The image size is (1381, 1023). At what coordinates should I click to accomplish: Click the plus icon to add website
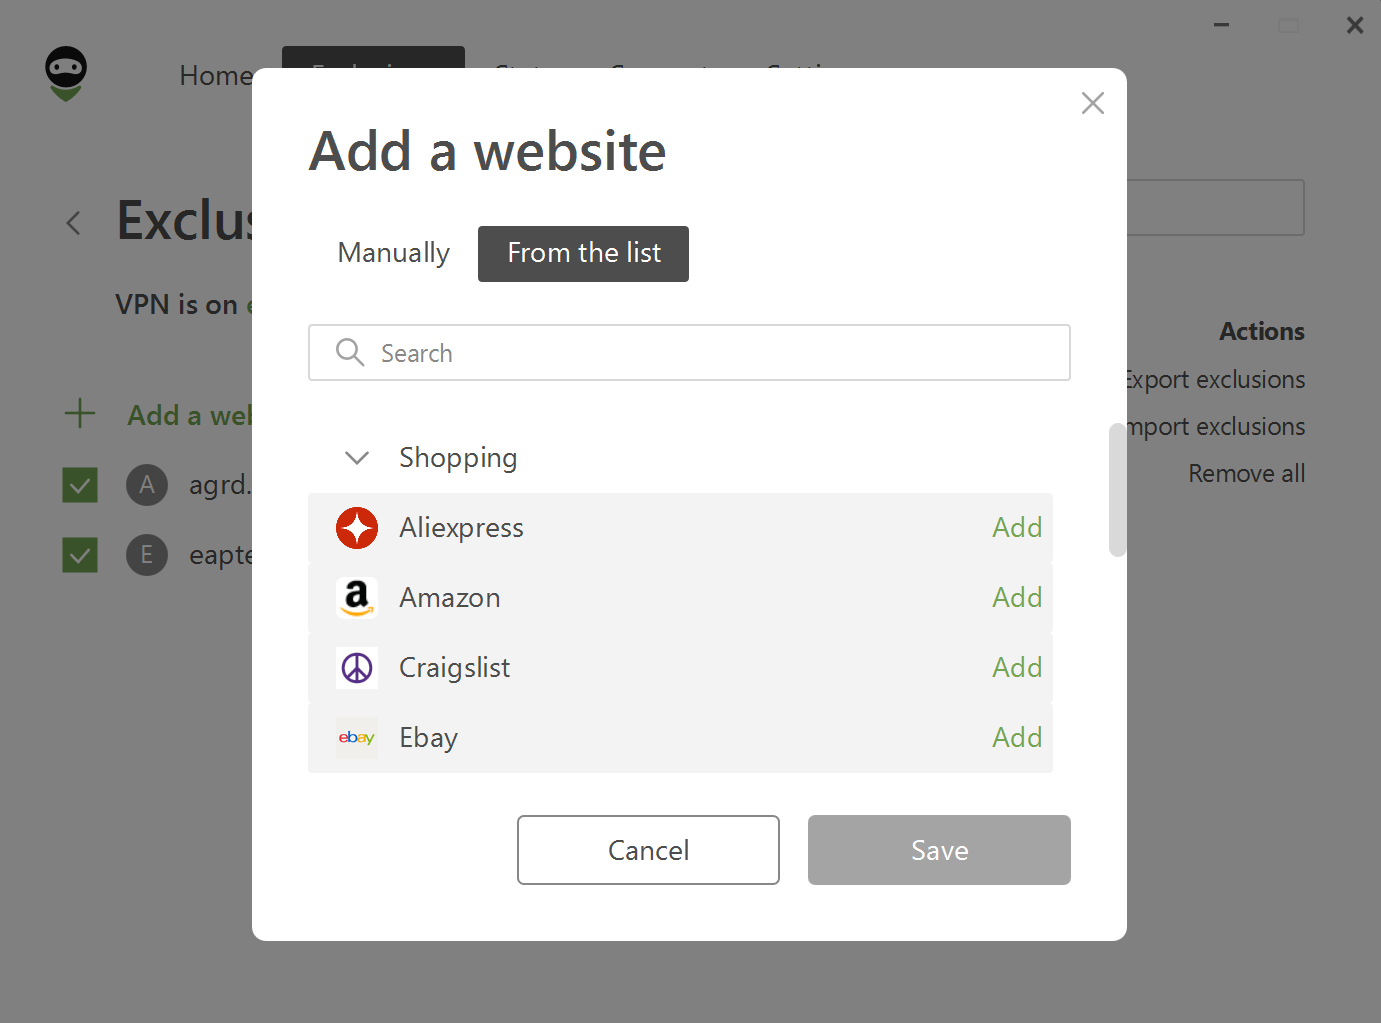coord(80,414)
